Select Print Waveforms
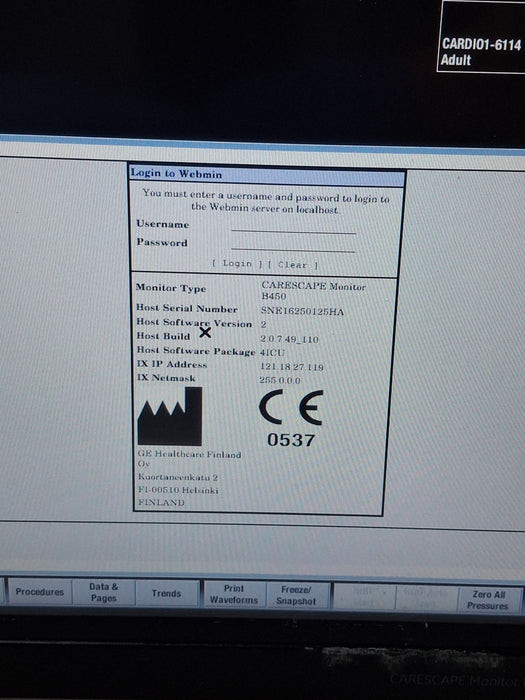This screenshot has width=525, height=700. point(234,594)
